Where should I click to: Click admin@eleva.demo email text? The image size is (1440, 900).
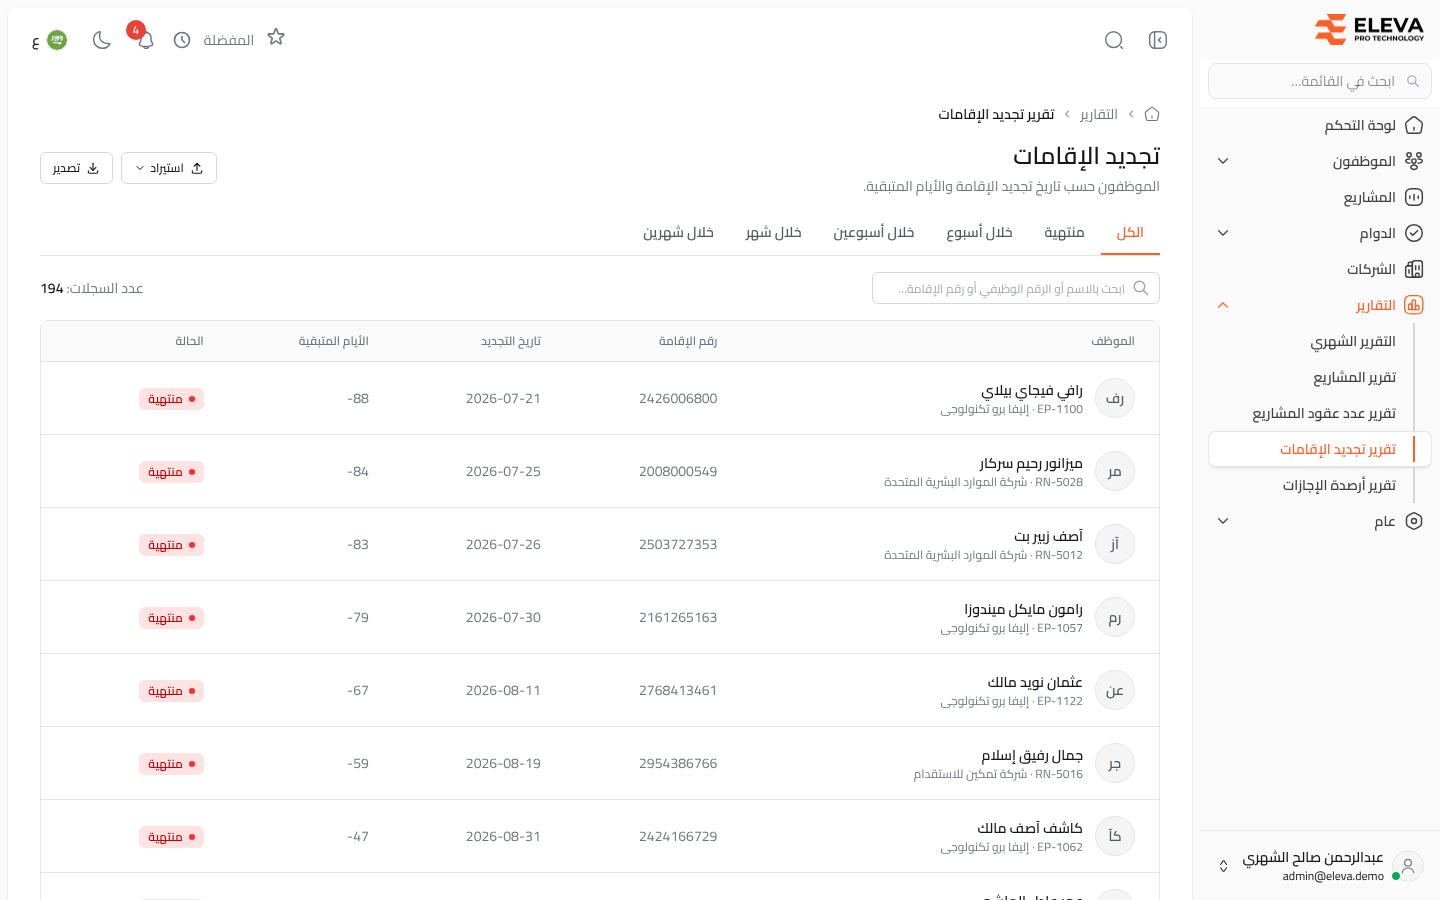click(x=1333, y=876)
